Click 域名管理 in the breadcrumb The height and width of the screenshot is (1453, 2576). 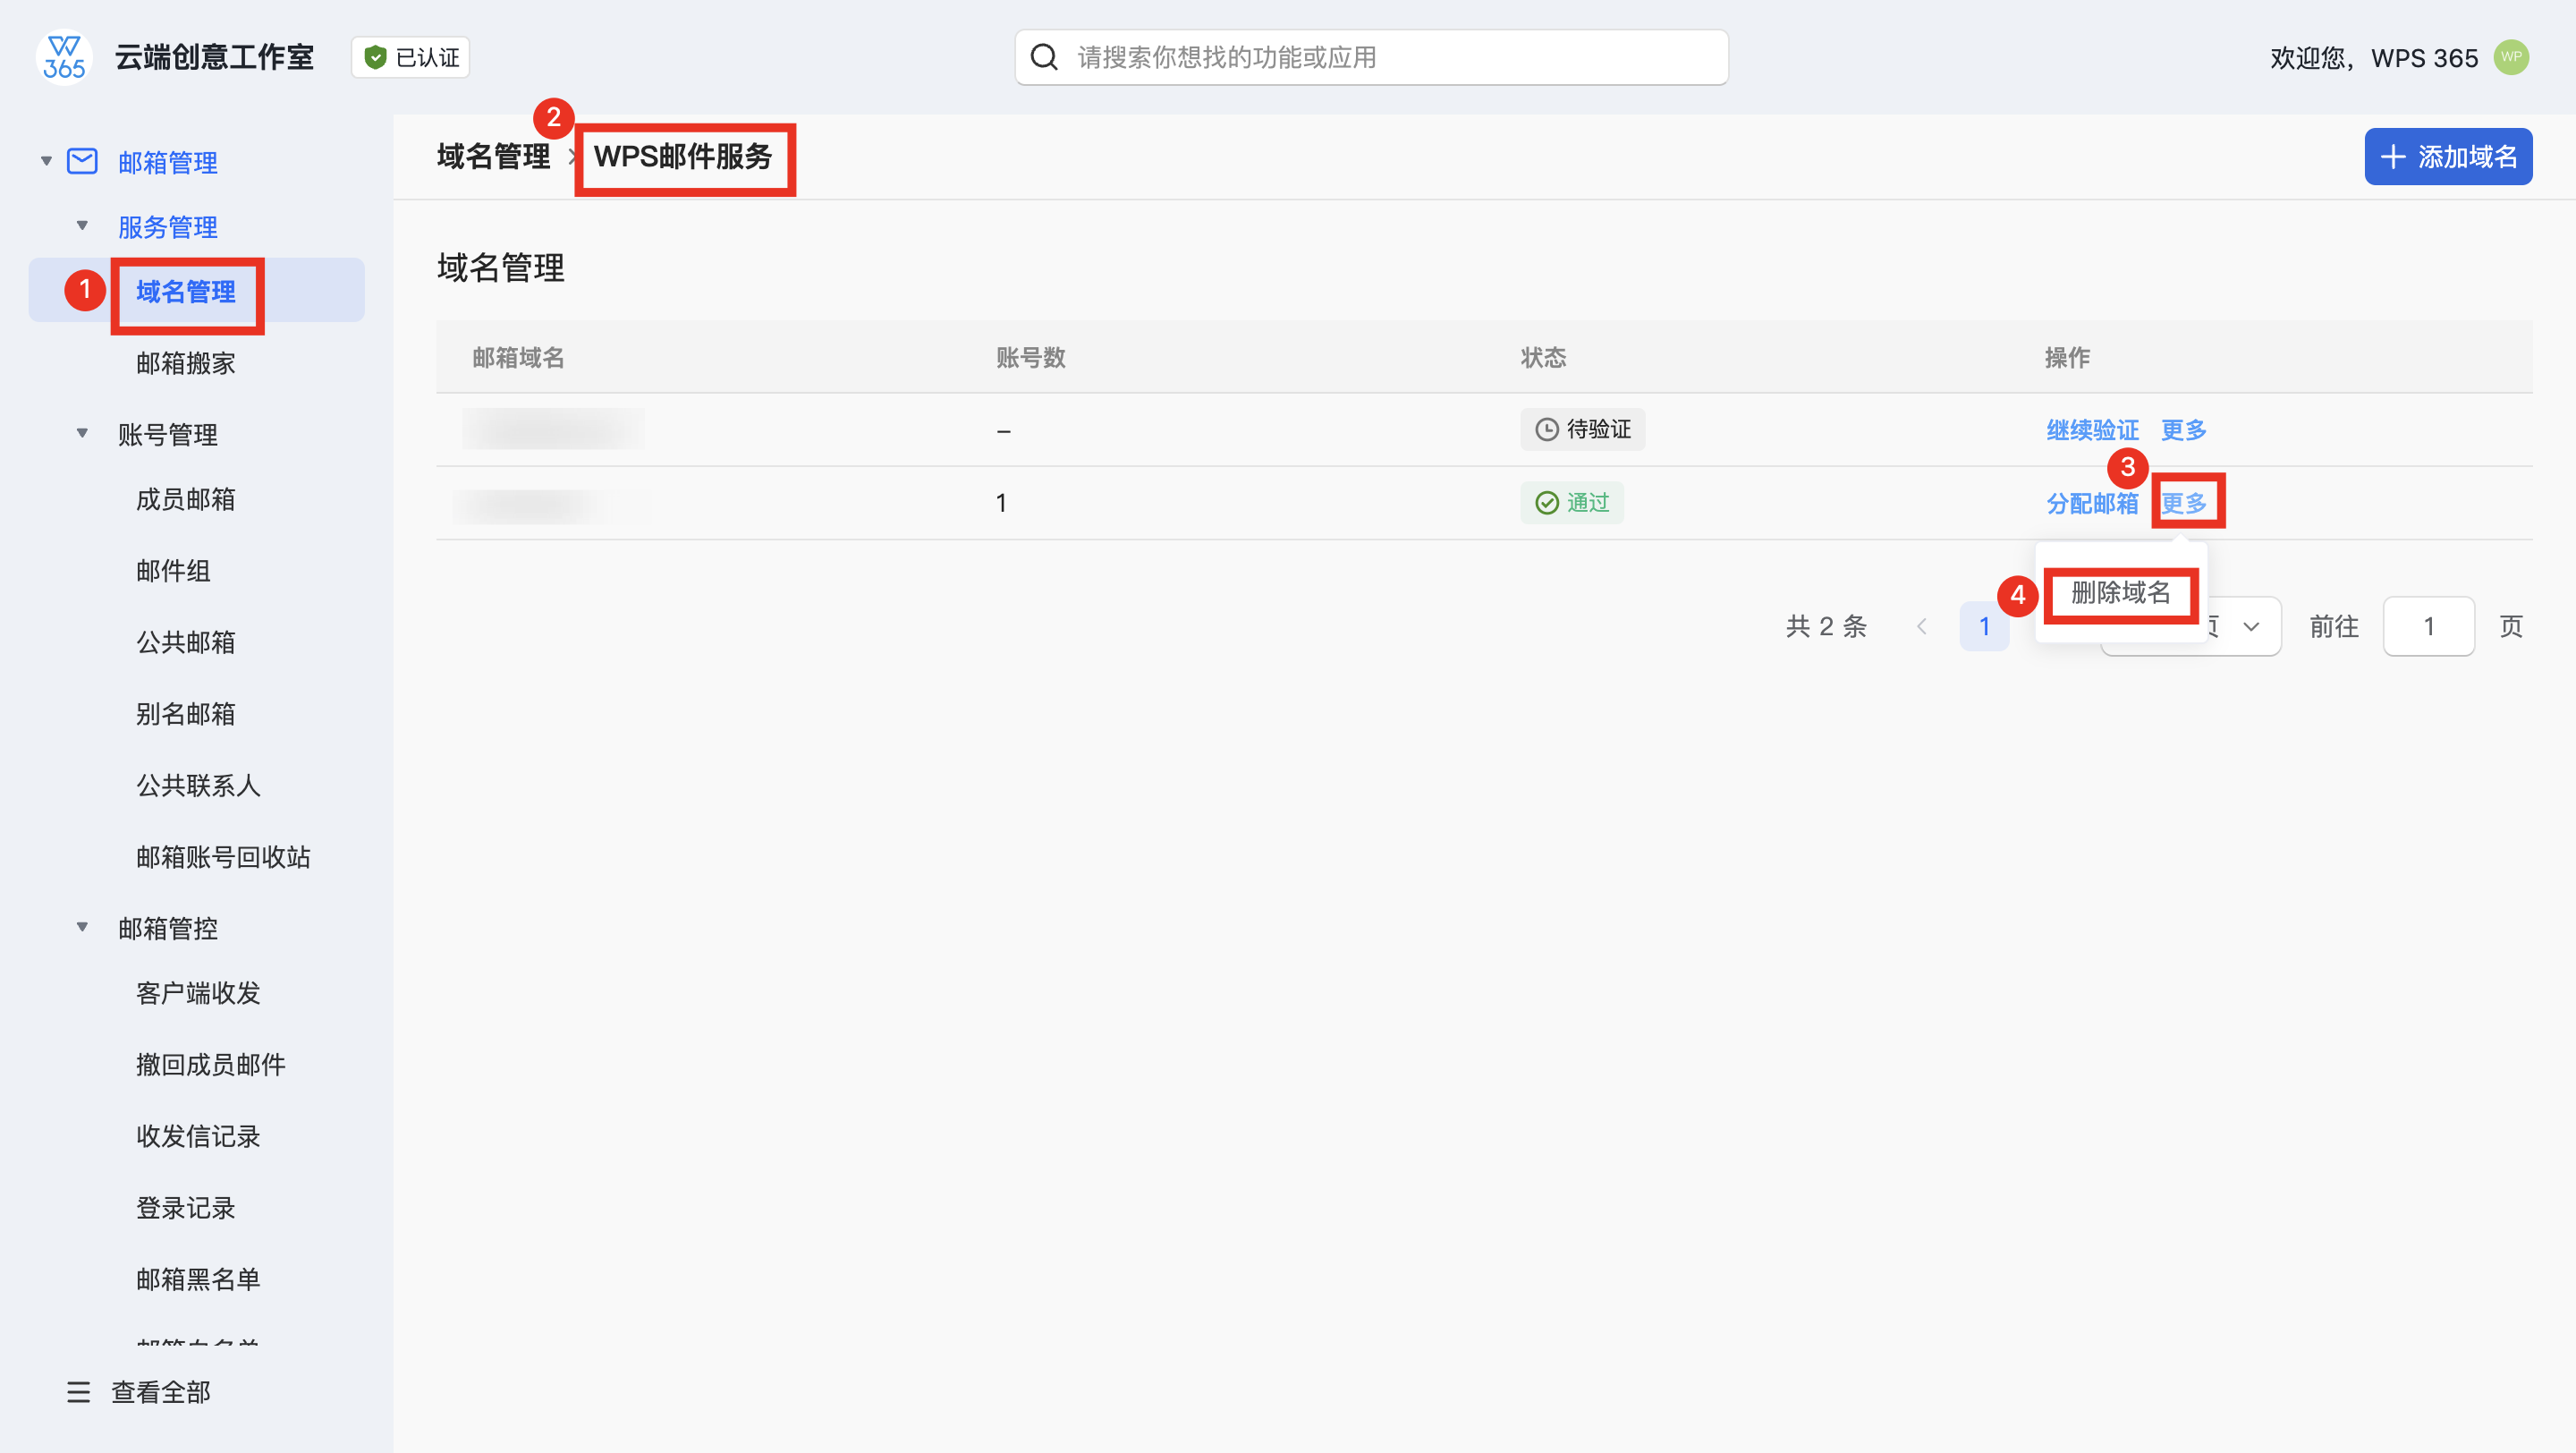tap(493, 157)
